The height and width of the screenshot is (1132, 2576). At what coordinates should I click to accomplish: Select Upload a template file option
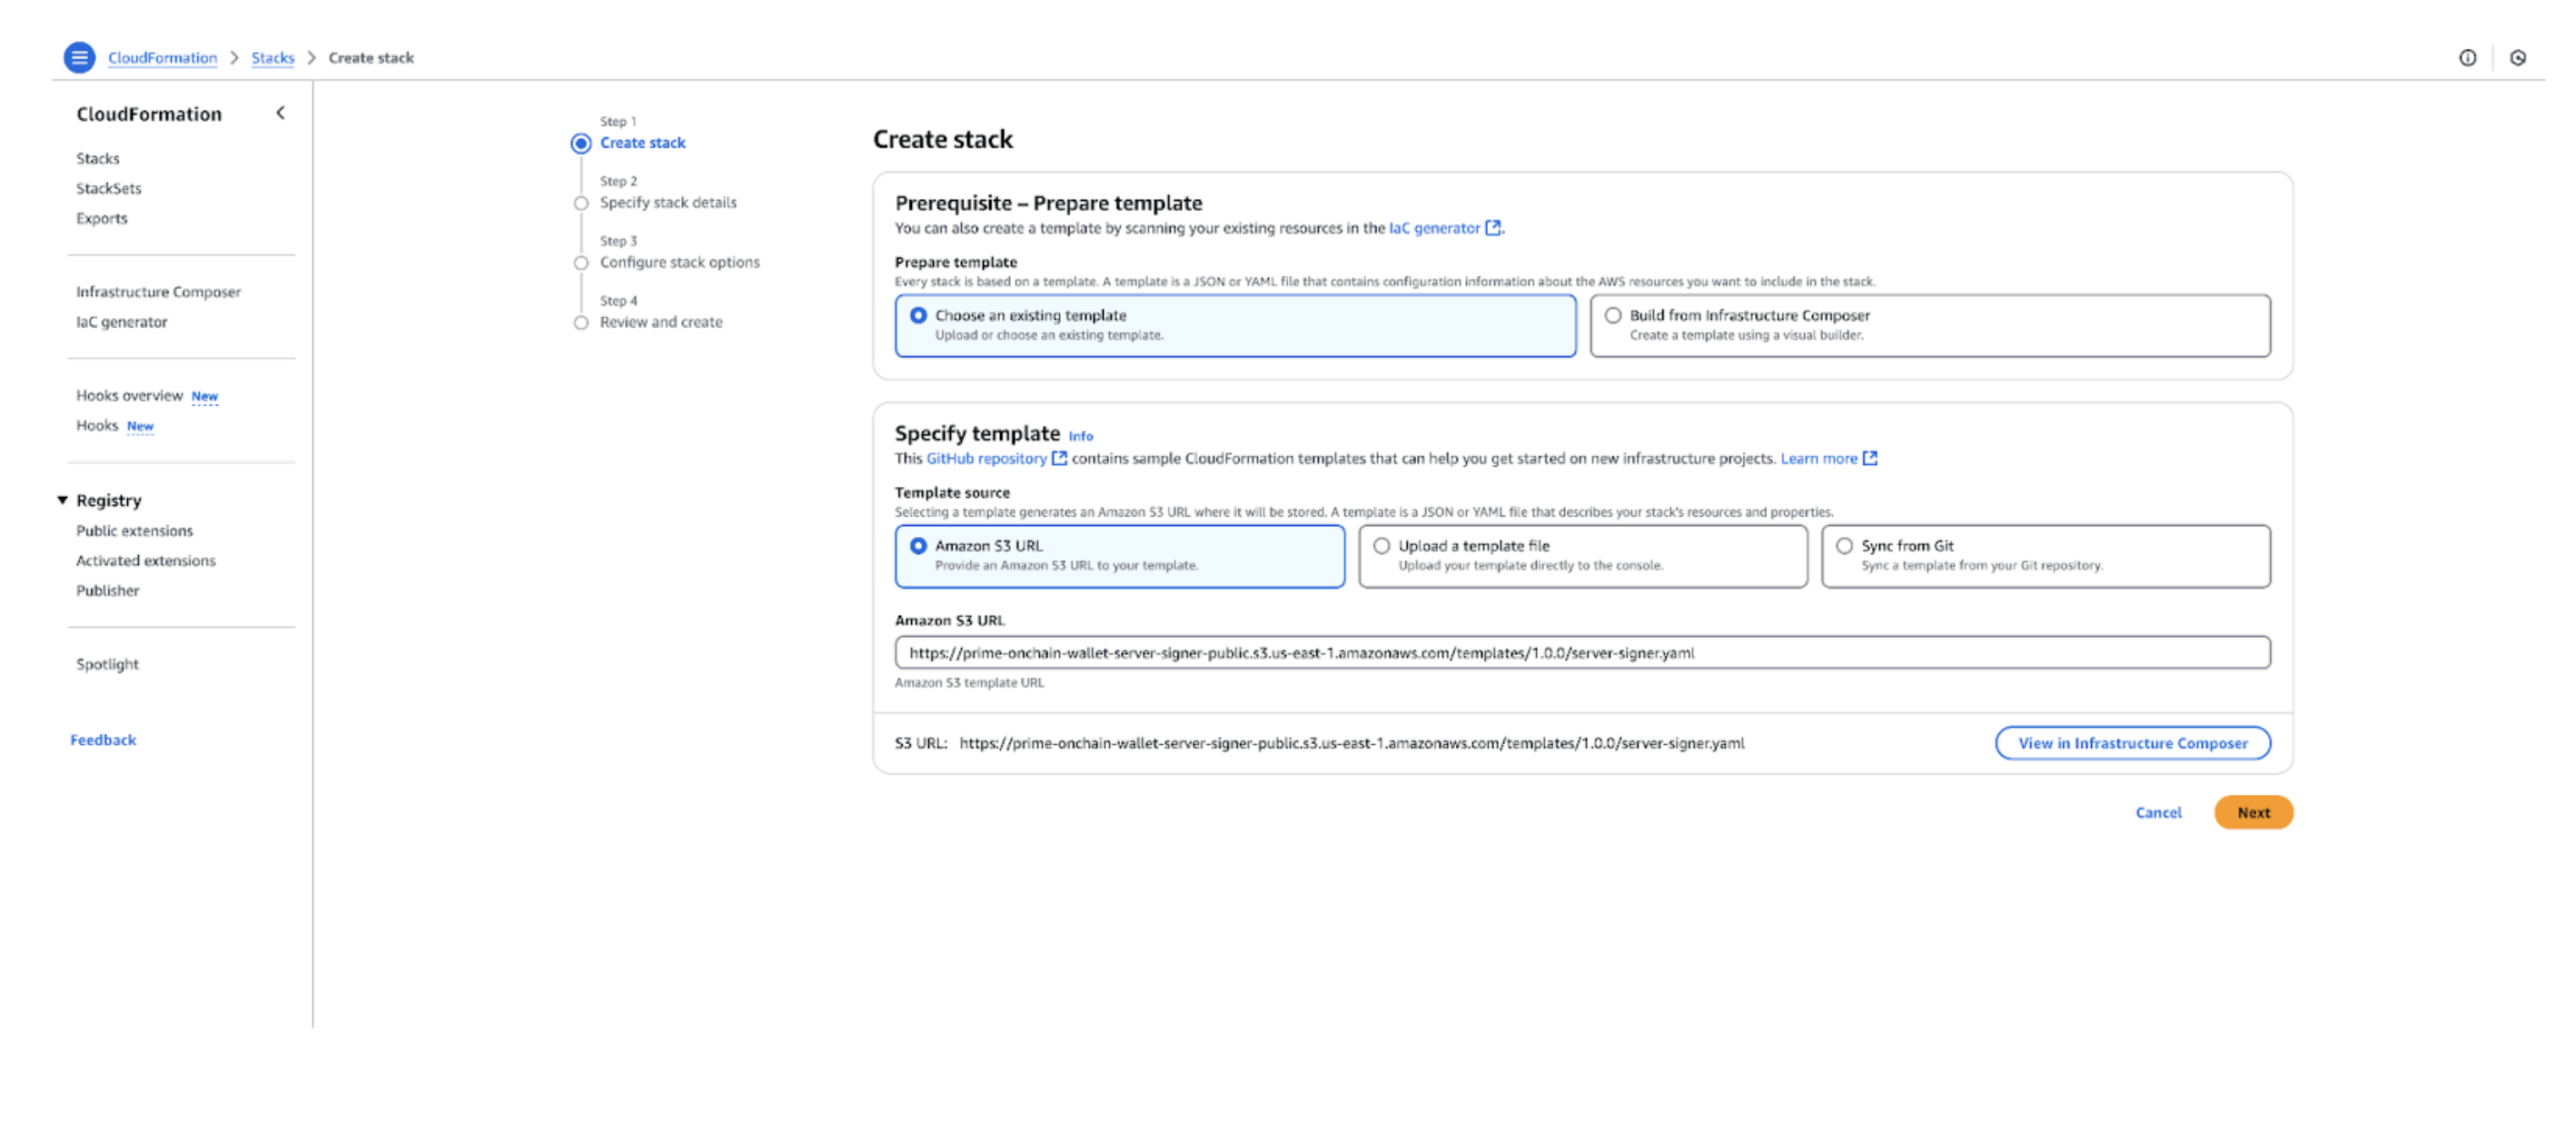click(x=1381, y=546)
